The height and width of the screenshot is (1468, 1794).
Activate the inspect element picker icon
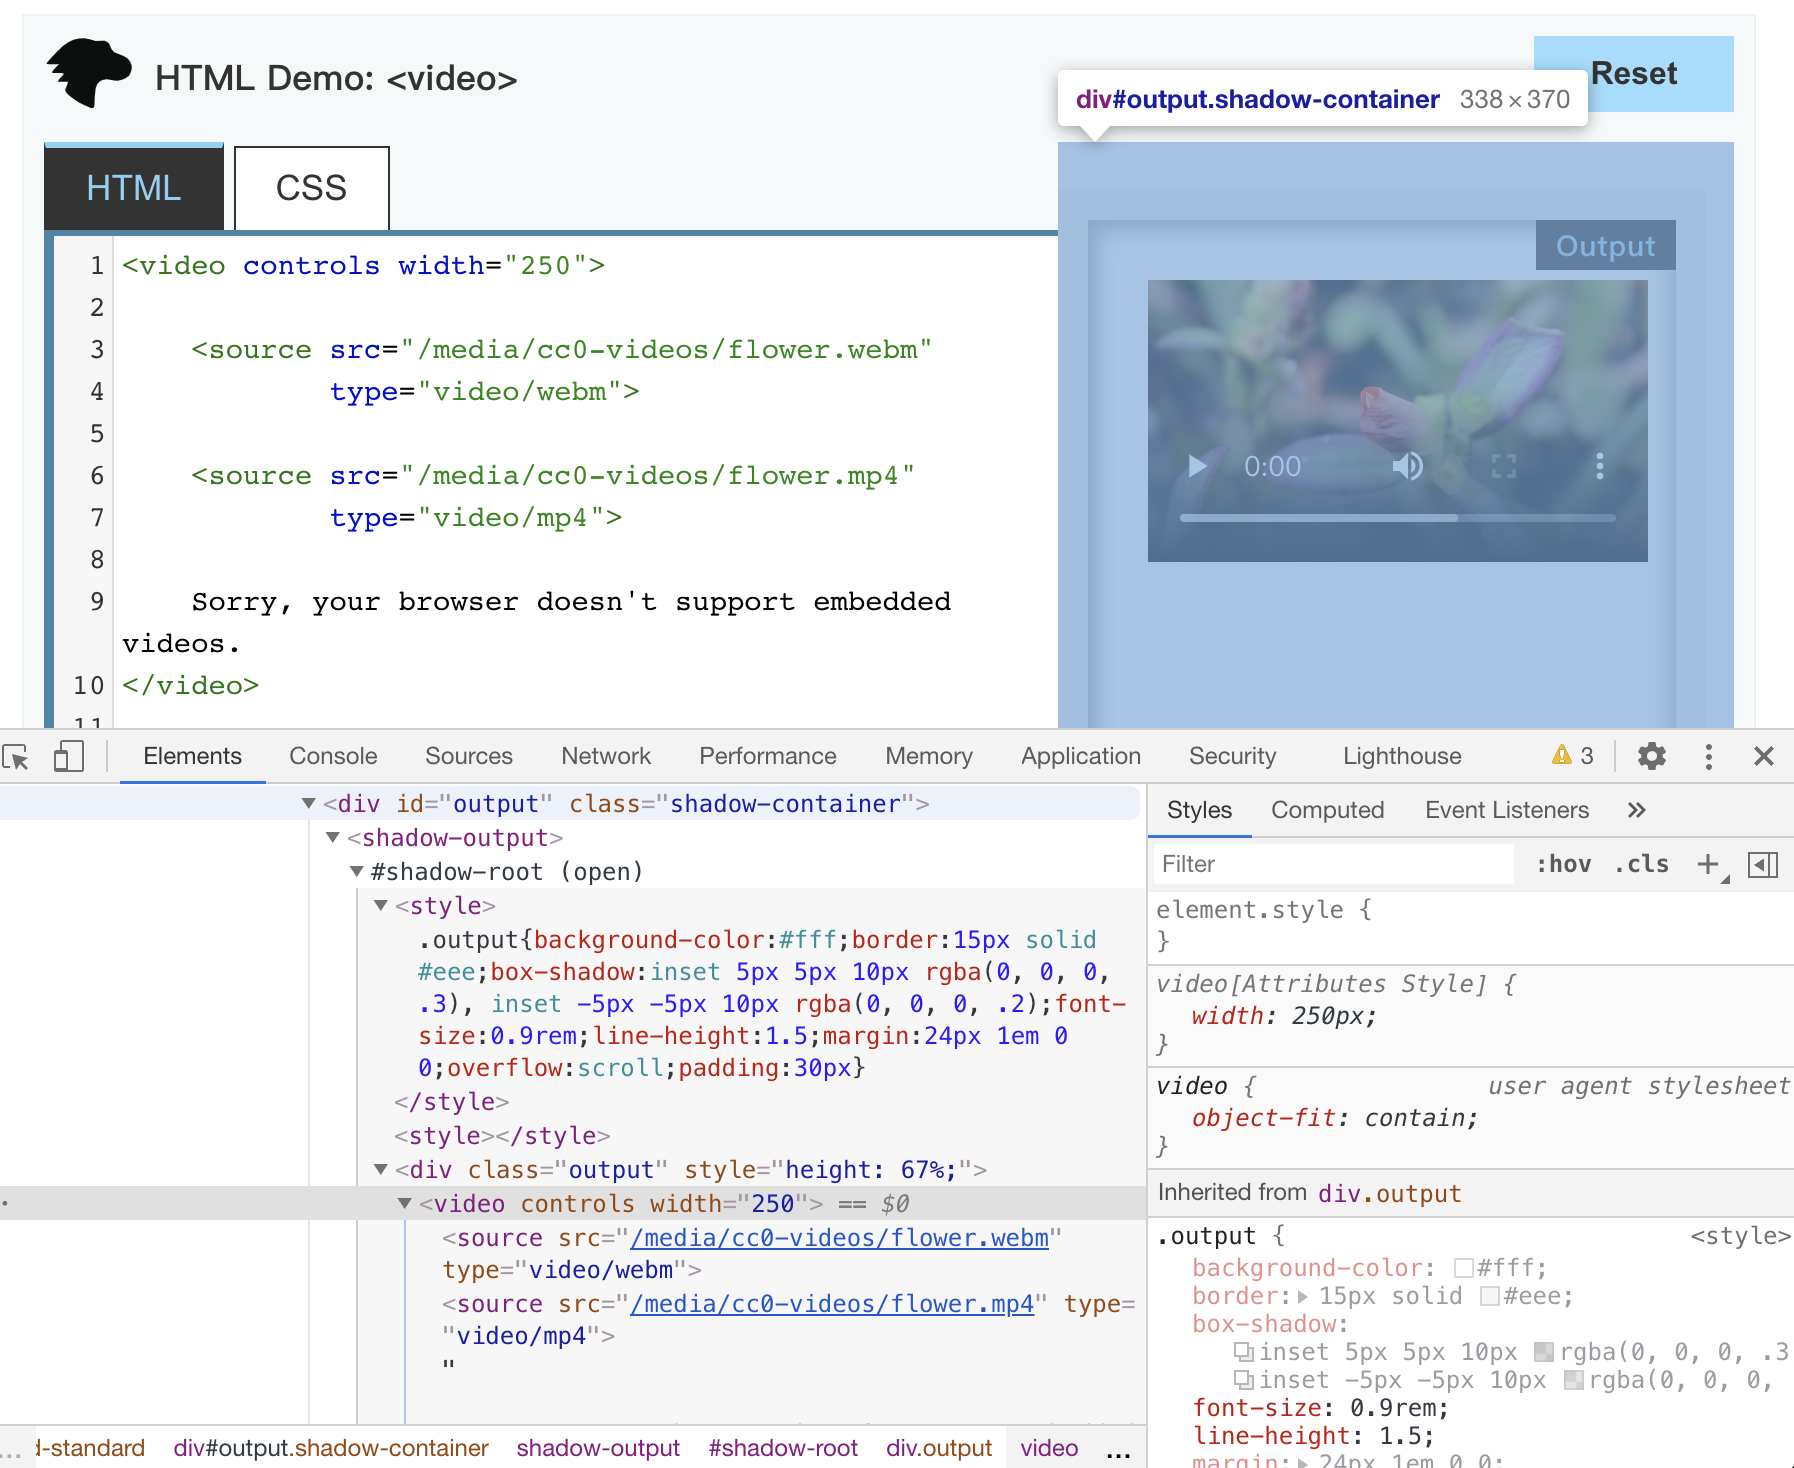click(x=16, y=757)
